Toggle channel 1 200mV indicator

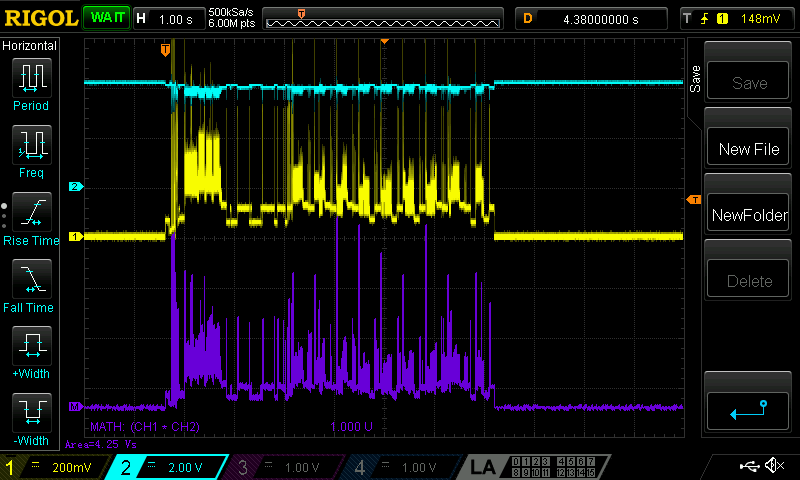(55, 467)
